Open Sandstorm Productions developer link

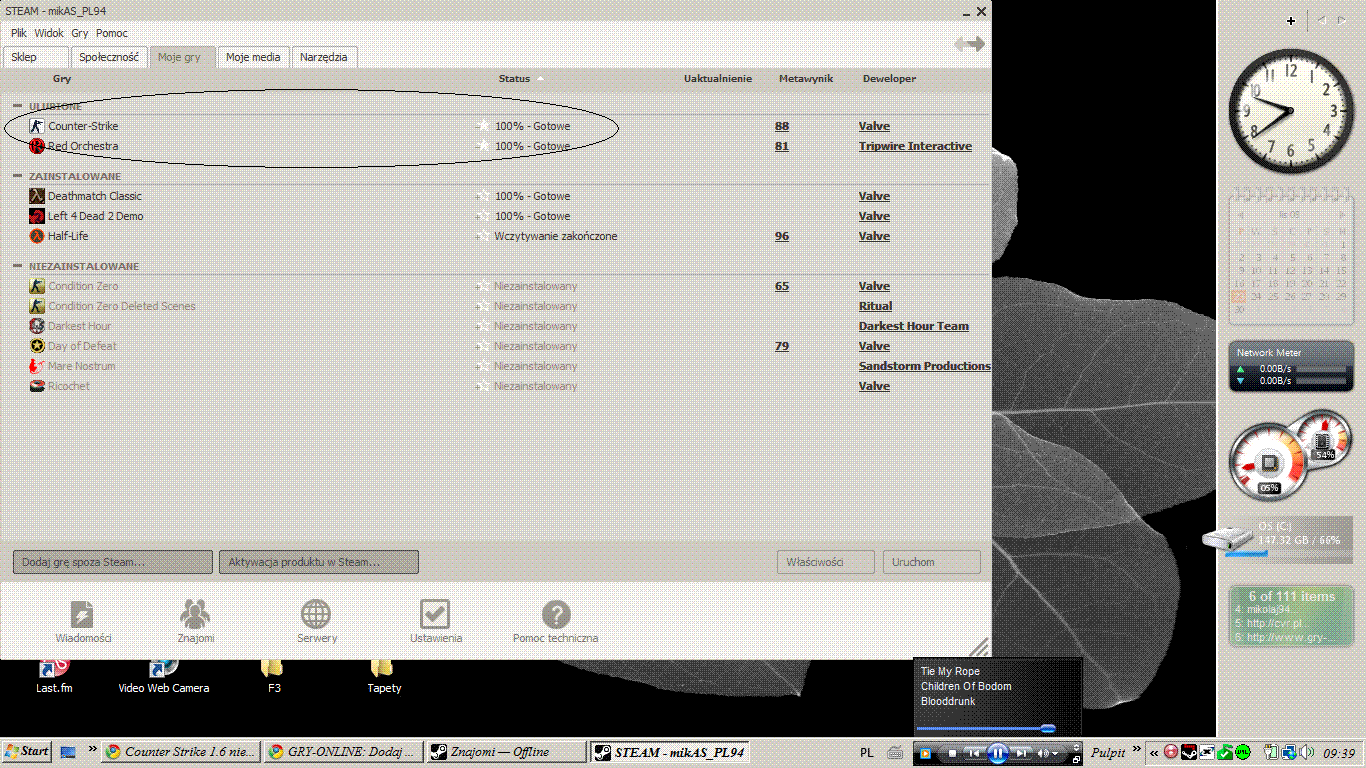[925, 366]
